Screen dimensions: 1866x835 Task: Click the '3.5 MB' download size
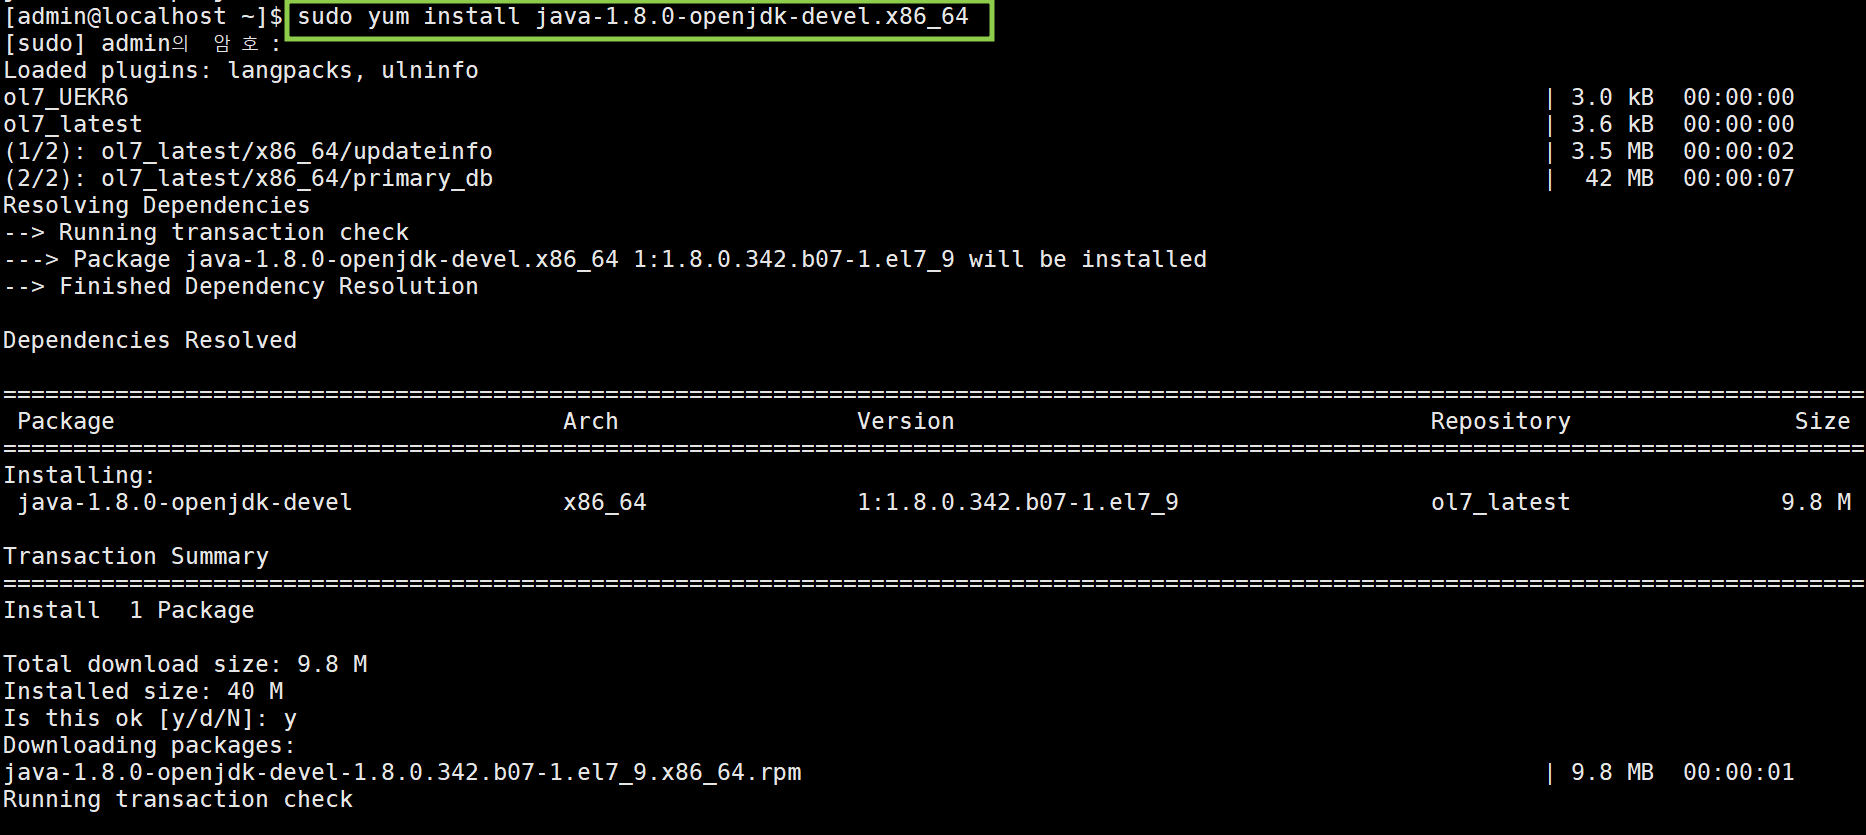[1612, 152]
